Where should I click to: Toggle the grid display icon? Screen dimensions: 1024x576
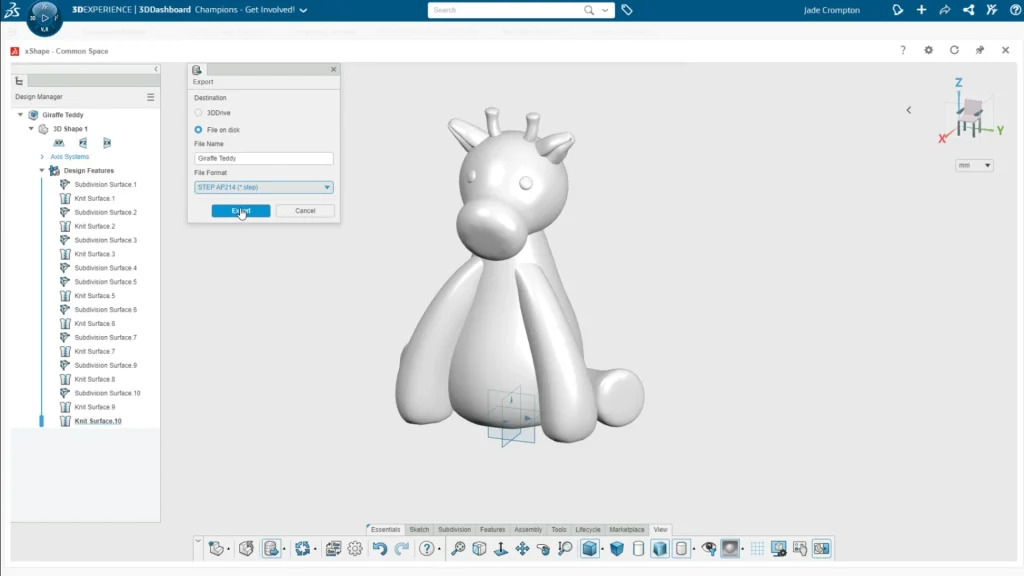[x=757, y=548]
